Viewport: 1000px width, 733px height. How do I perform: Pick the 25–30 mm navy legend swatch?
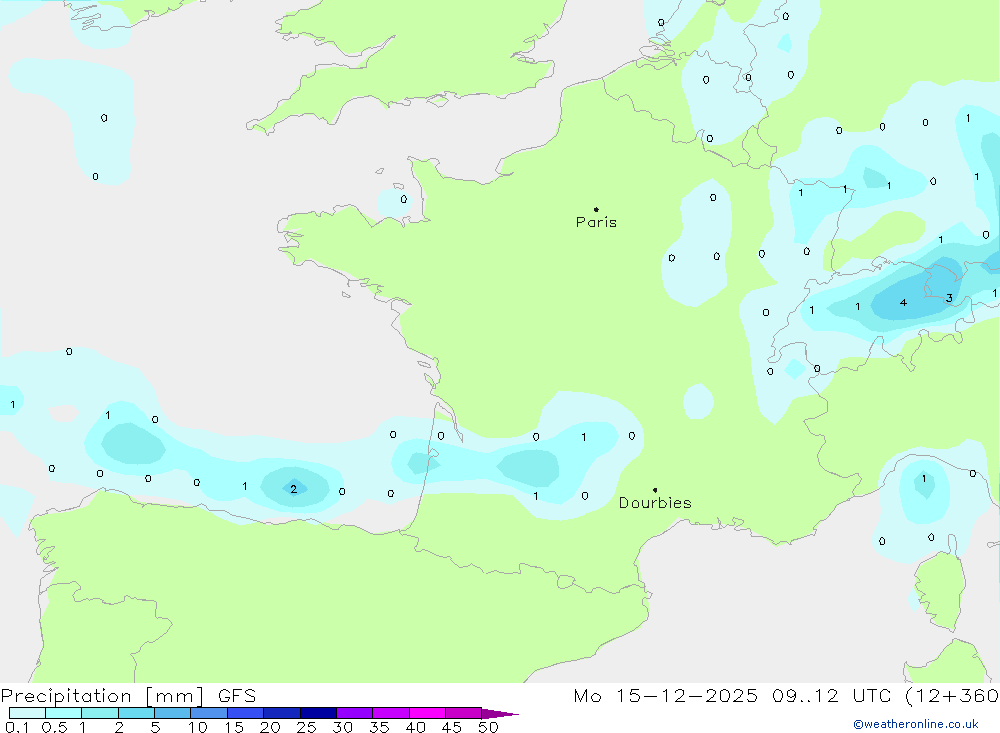[318, 713]
